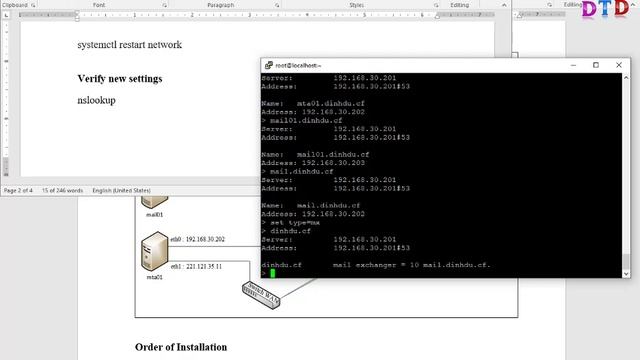The height and width of the screenshot is (360, 640).
Task: Open the Styles pane launcher icon
Action: pos(436,5)
